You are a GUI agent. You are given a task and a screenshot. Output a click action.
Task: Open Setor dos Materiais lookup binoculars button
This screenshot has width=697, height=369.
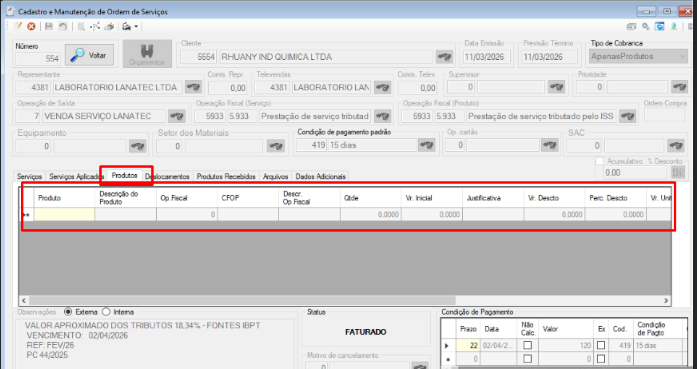[276, 145]
